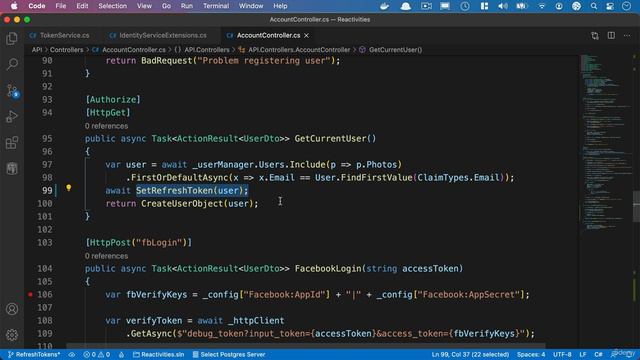Click API.Controllers namespace breadcrumb

(202, 50)
